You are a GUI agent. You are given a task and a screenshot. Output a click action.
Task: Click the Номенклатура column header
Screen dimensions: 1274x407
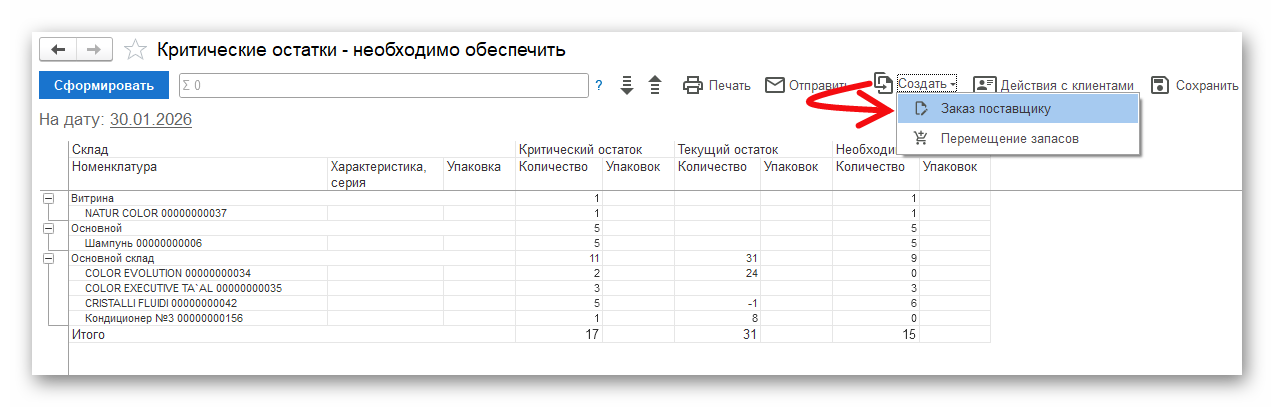114,167
